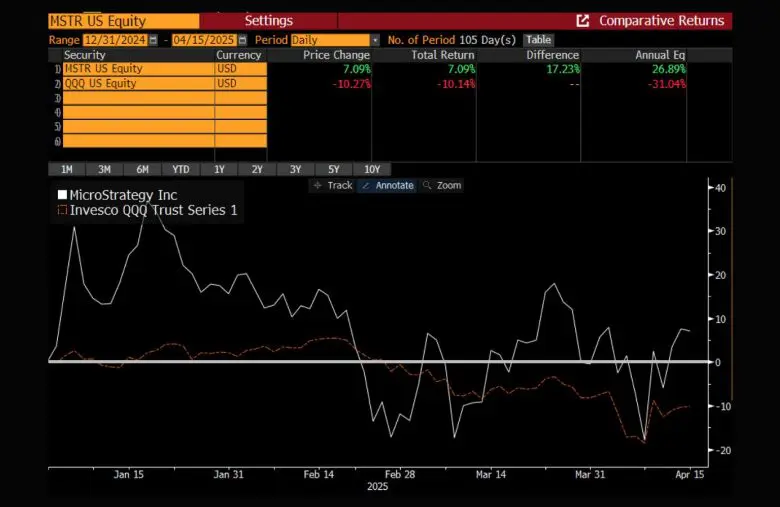Edit the start date 12/31/2024 field
The height and width of the screenshot is (507, 780).
point(115,40)
